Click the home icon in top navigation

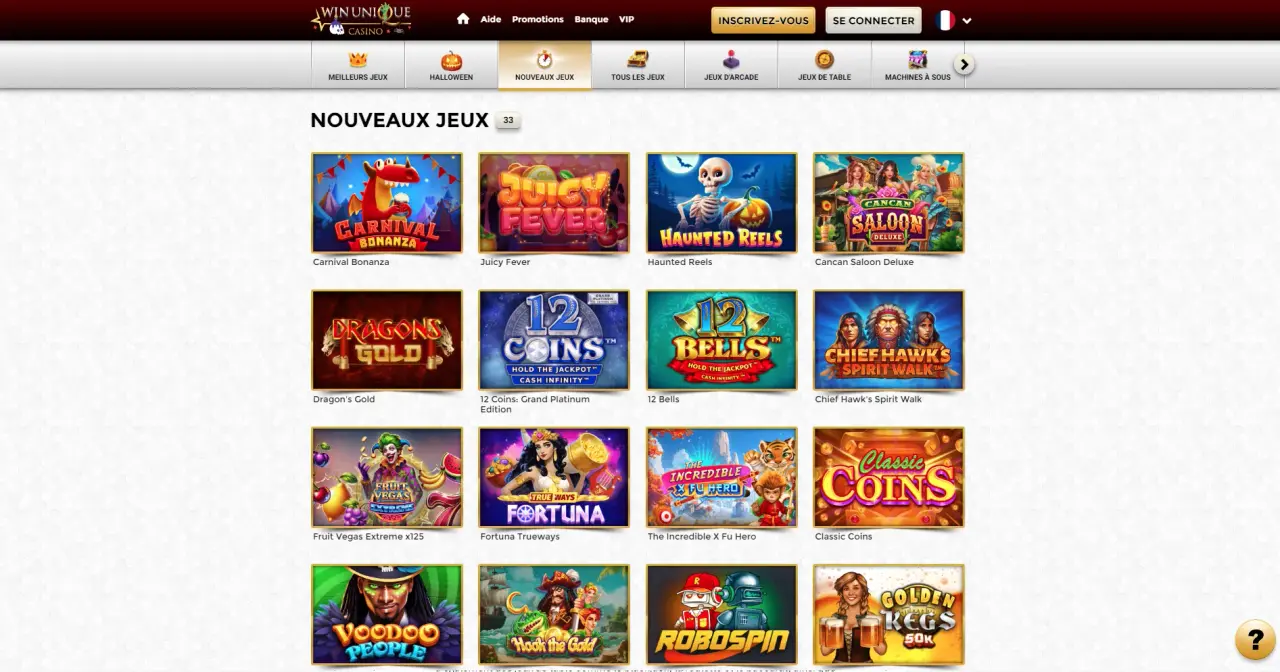[x=463, y=19]
